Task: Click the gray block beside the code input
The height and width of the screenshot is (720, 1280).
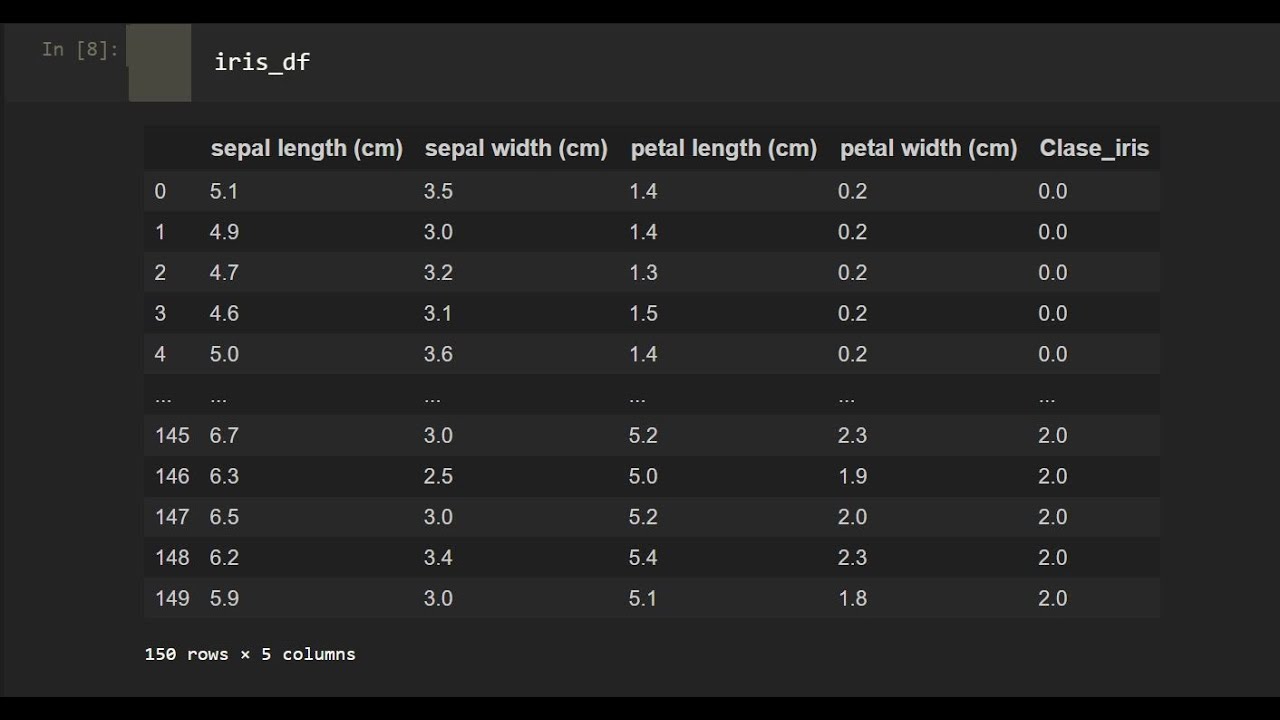Action: [160, 64]
